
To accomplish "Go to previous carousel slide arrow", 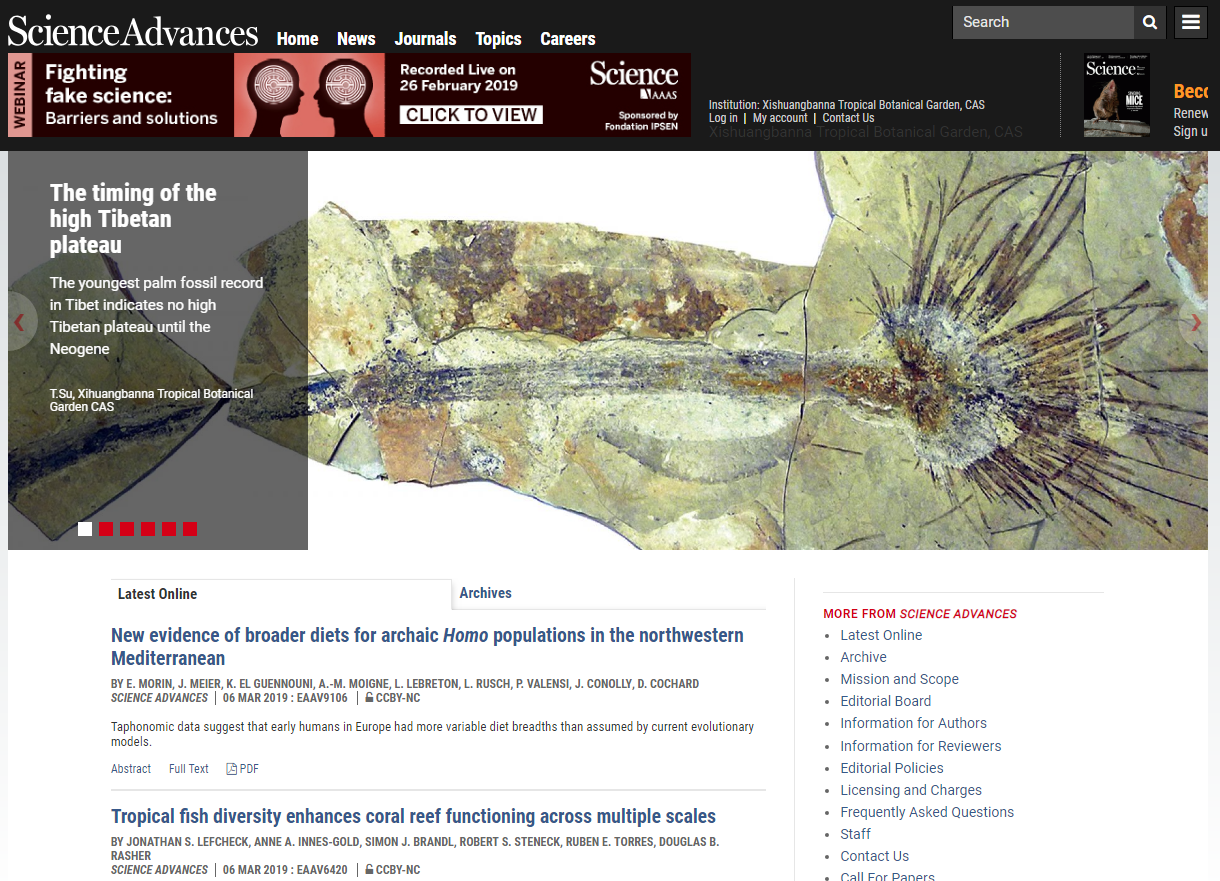I will pos(19,322).
